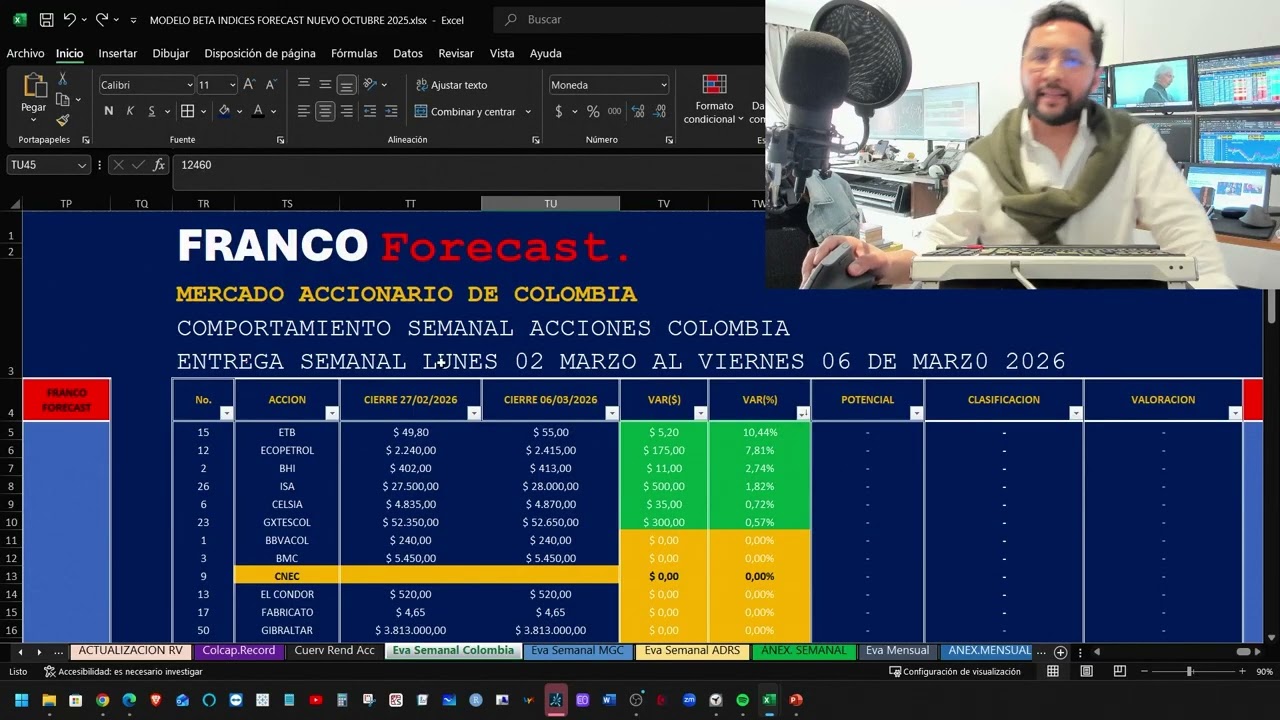Open the Alineación dialog launcher

coord(535,140)
